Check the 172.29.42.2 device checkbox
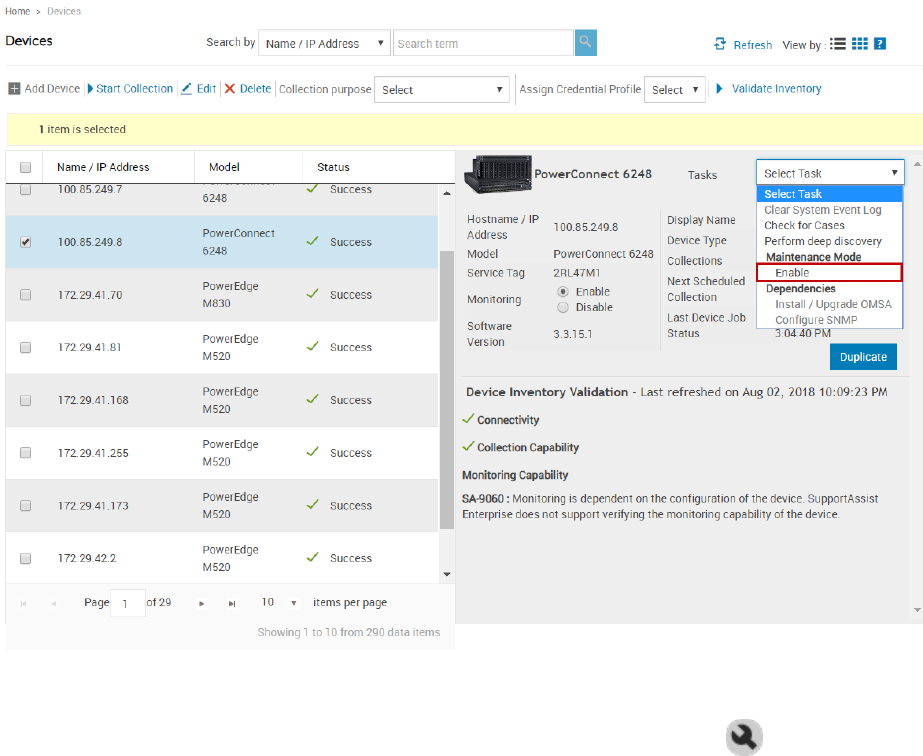923x756 pixels. [25, 558]
